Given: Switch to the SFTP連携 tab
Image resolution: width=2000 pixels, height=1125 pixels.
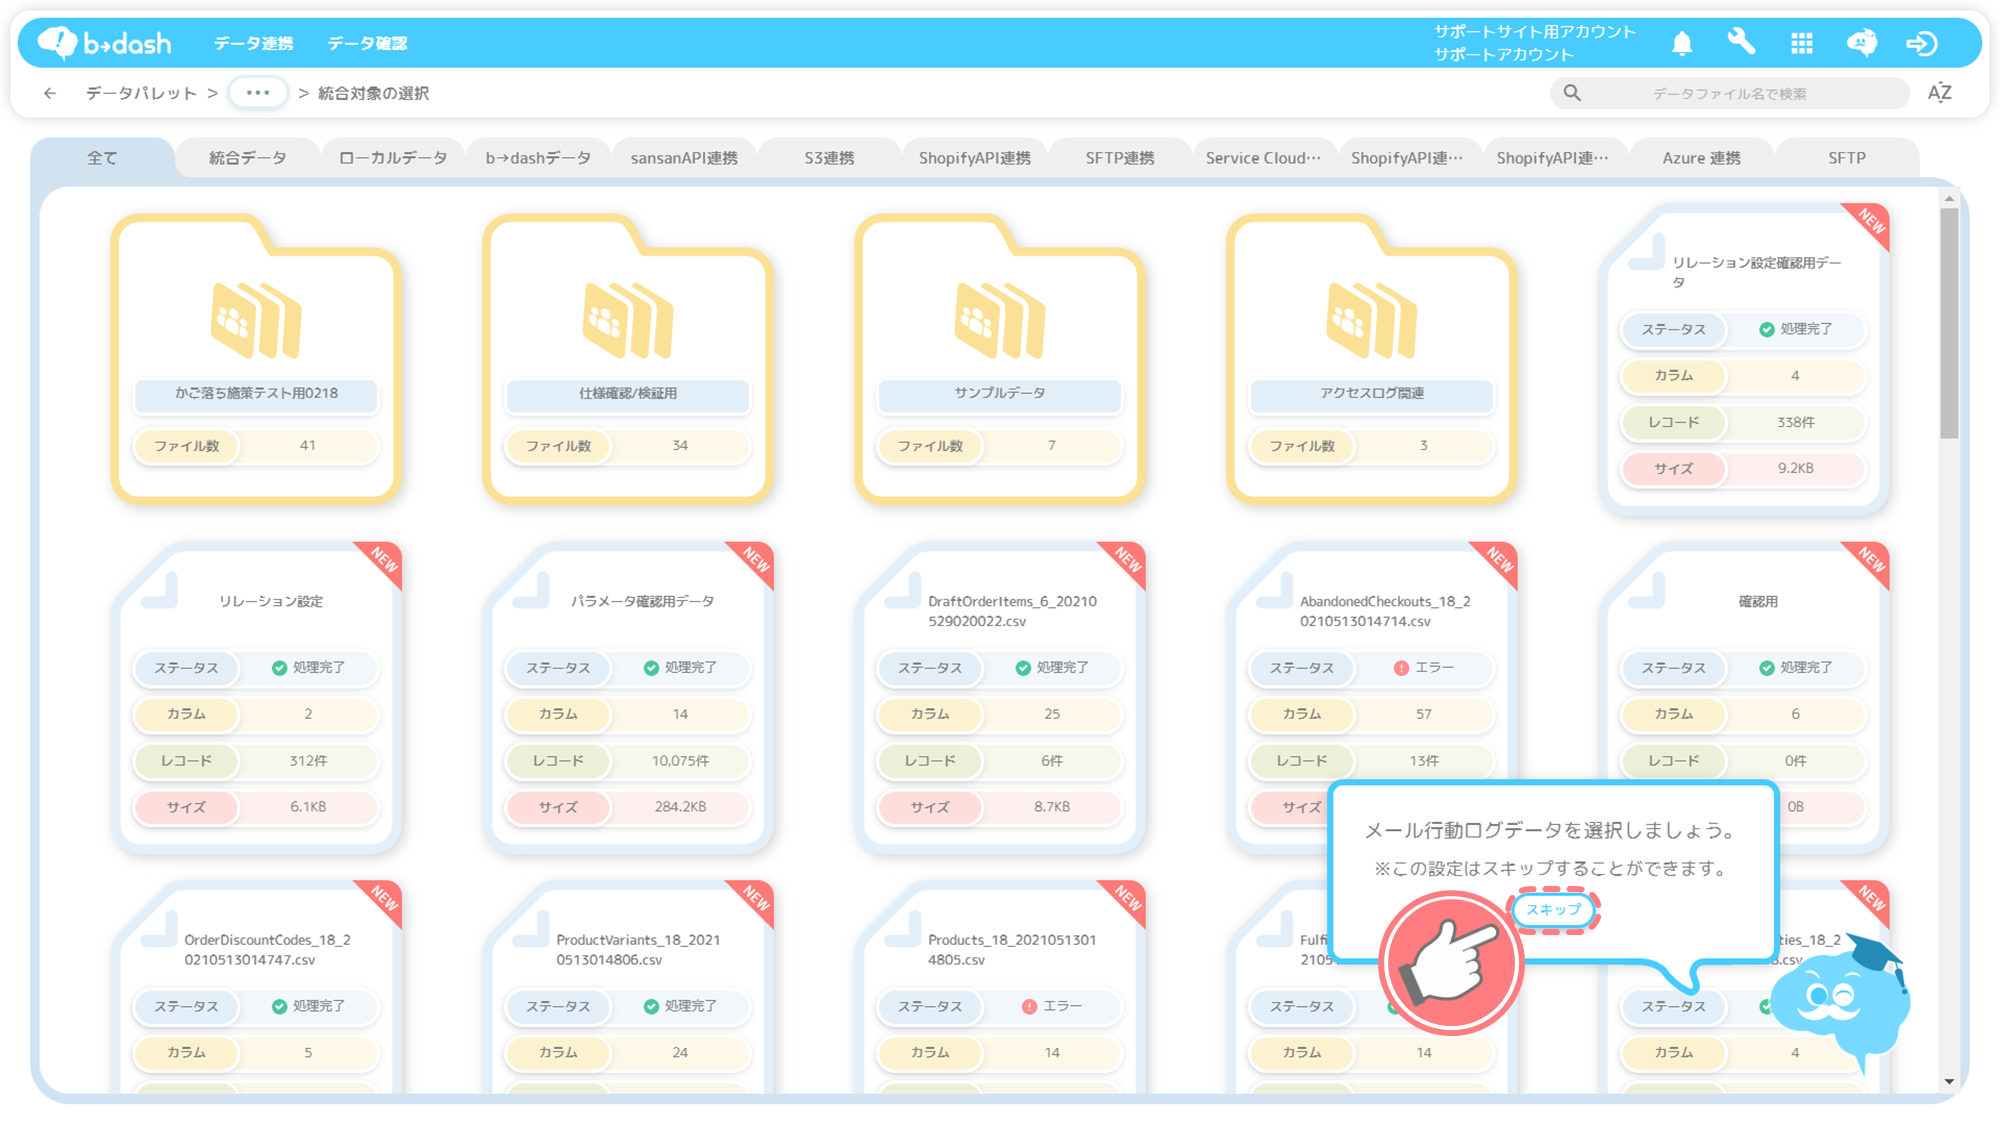Looking at the screenshot, I should [1120, 158].
